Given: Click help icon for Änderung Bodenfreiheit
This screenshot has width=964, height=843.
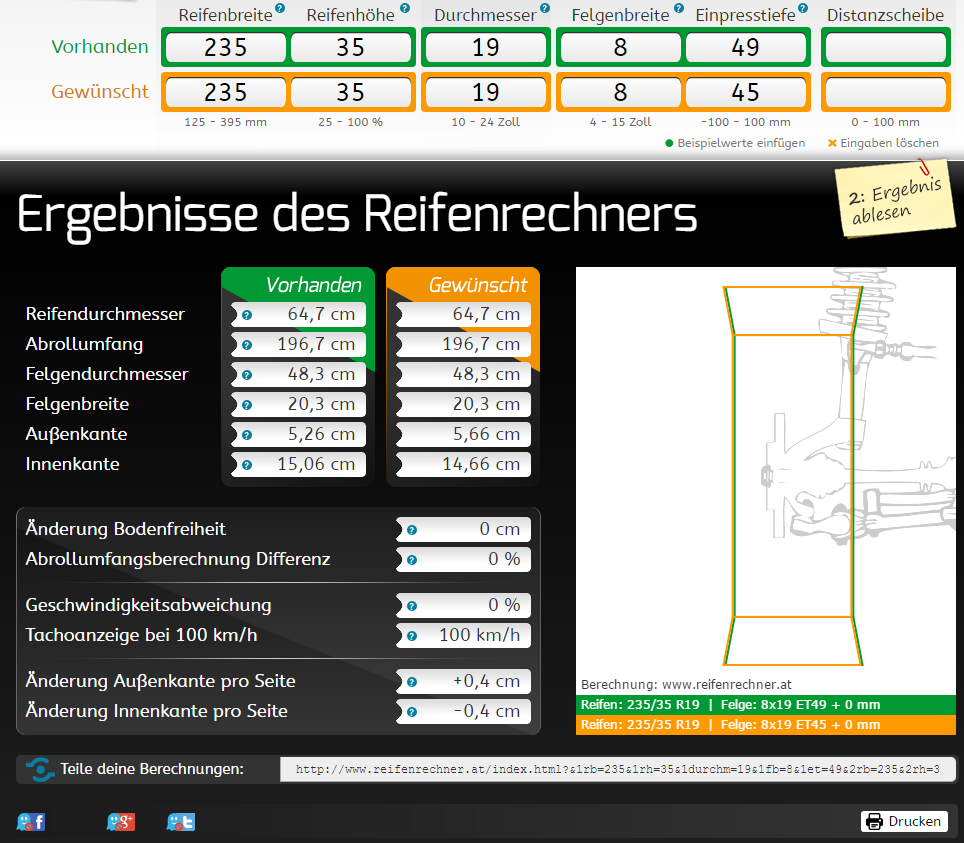Looking at the screenshot, I should (x=412, y=530).
